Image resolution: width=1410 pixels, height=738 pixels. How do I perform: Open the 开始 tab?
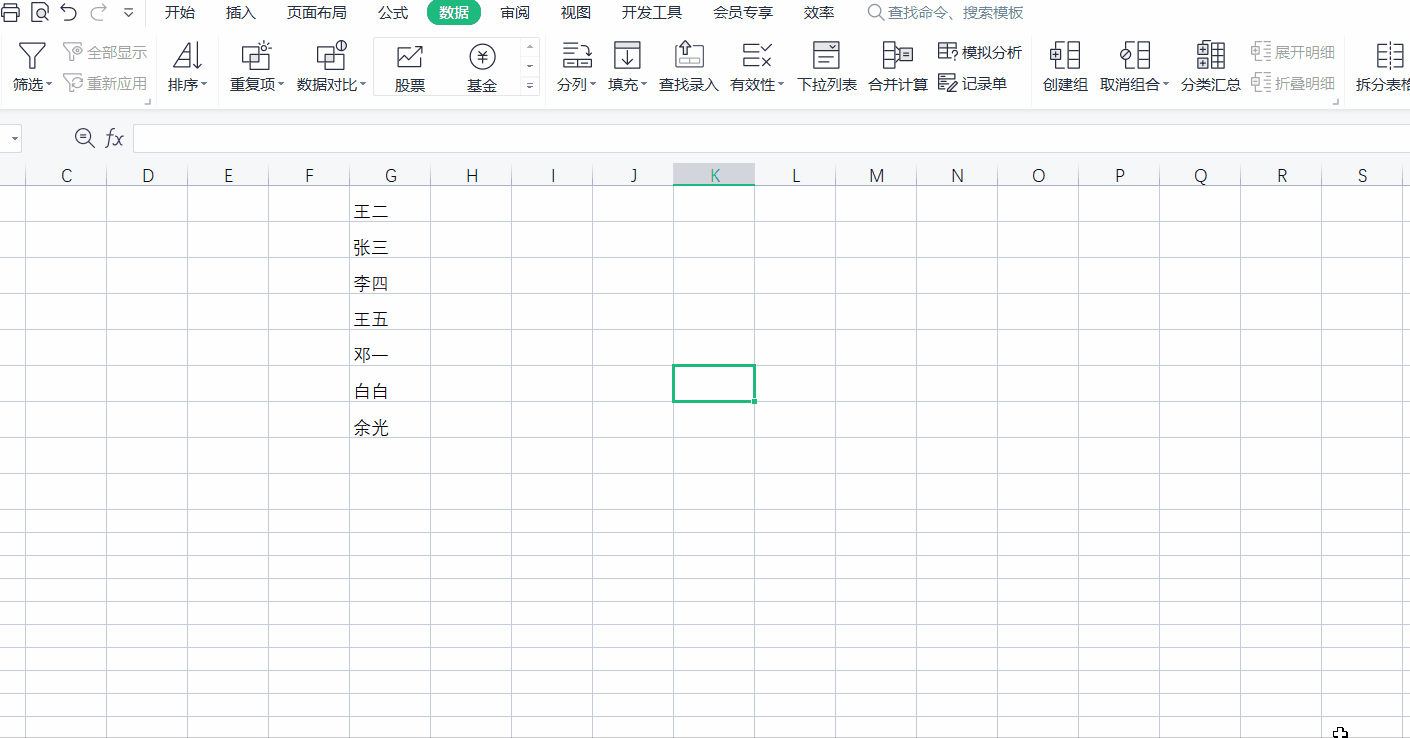coord(180,13)
